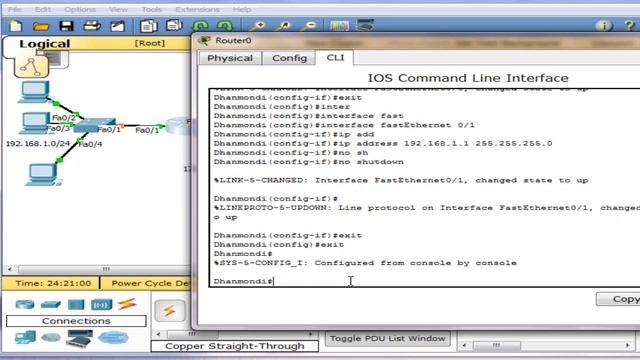Click the 192.168.1.0/24 network label
The height and width of the screenshot is (360, 640).
click(38, 144)
